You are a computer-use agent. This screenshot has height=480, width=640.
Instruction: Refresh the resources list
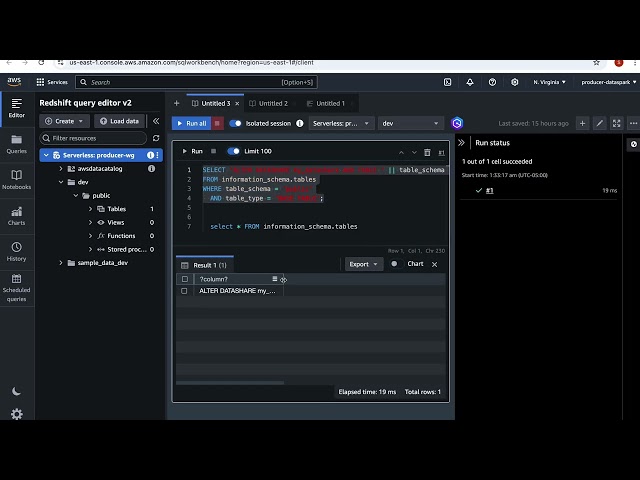pos(156,138)
